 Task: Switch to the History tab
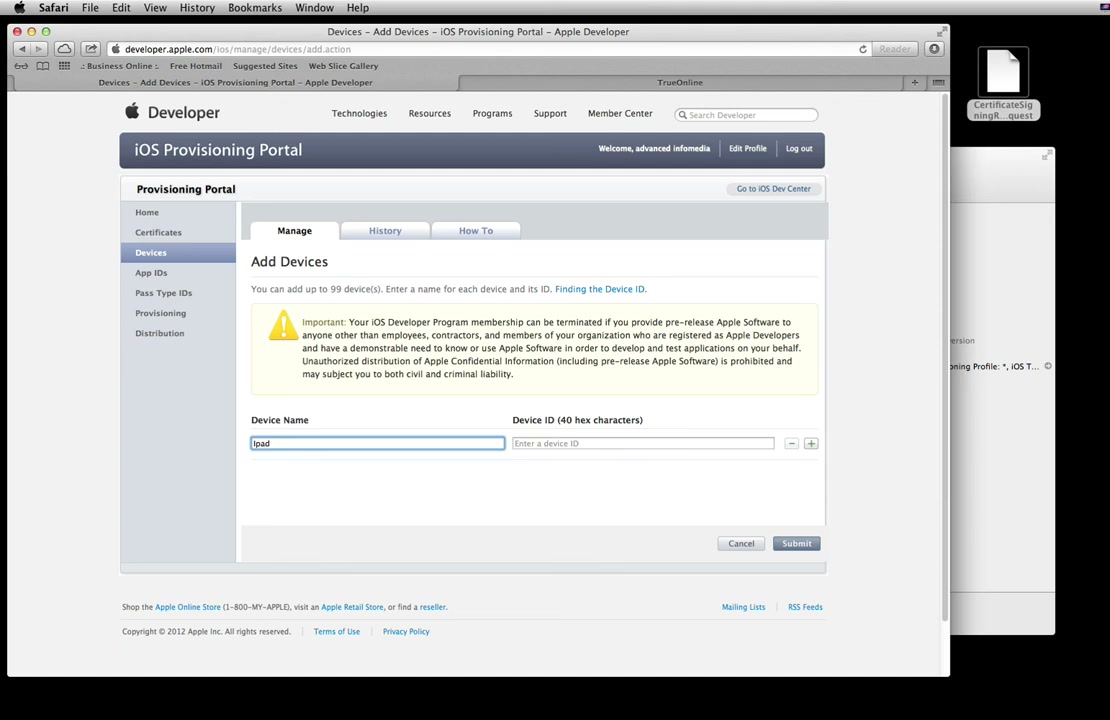[x=385, y=231]
